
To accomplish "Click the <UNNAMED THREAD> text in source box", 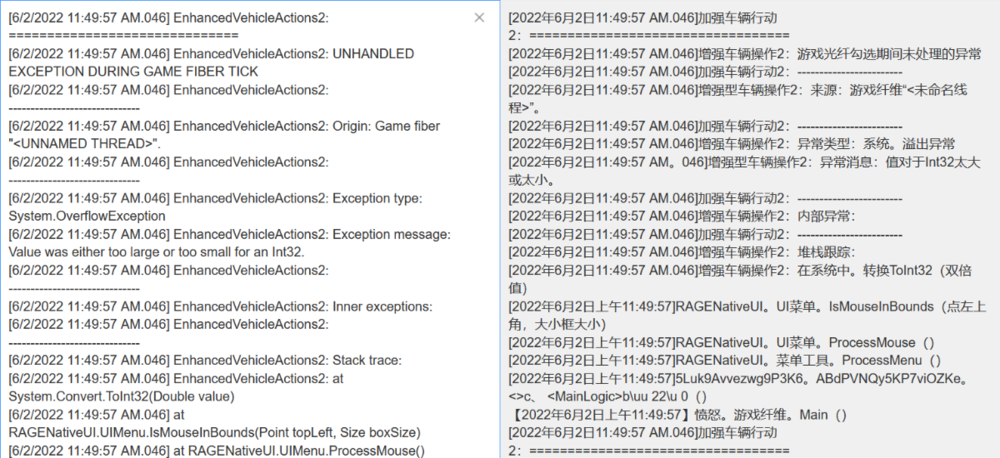I will pos(85,144).
